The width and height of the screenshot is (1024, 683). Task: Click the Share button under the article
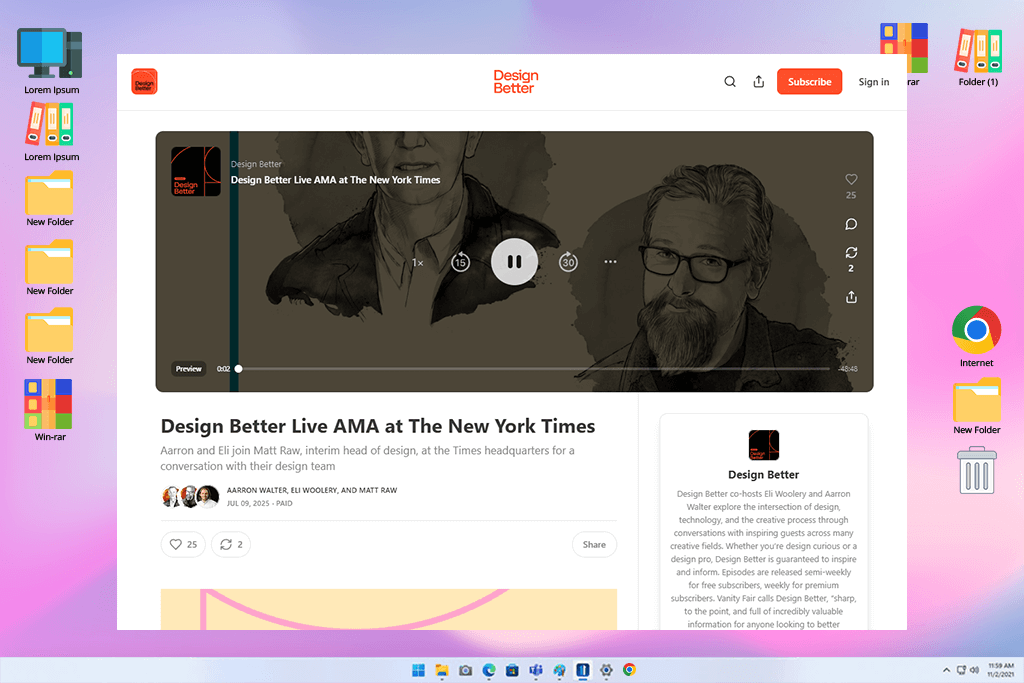tap(594, 545)
